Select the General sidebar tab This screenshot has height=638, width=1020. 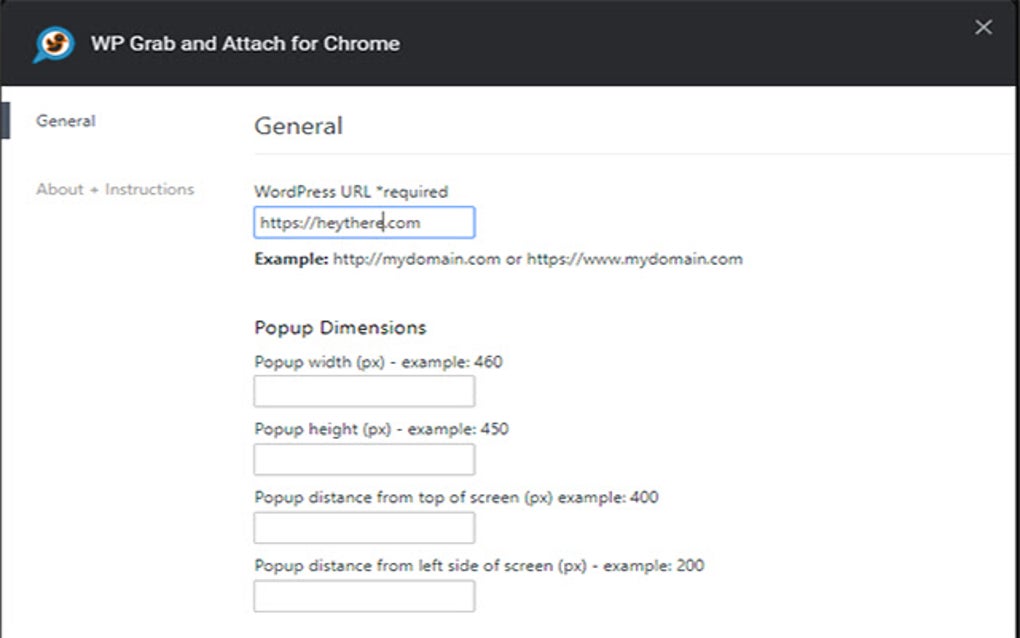[x=66, y=121]
